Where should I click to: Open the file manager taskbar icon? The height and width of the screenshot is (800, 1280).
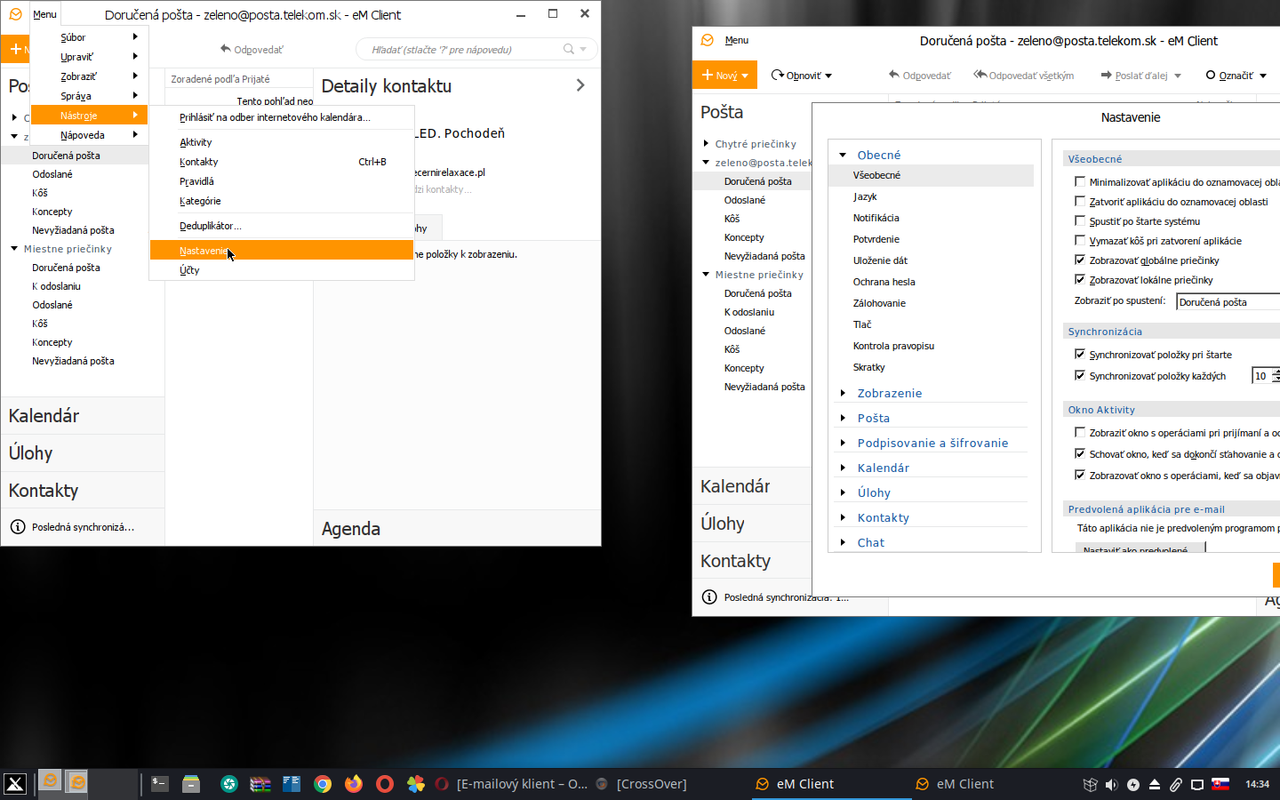[x=192, y=784]
